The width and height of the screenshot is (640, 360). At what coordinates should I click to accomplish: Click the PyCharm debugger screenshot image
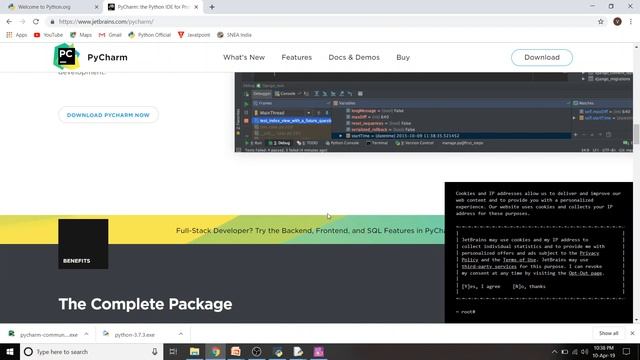pyautogui.click(x=433, y=112)
